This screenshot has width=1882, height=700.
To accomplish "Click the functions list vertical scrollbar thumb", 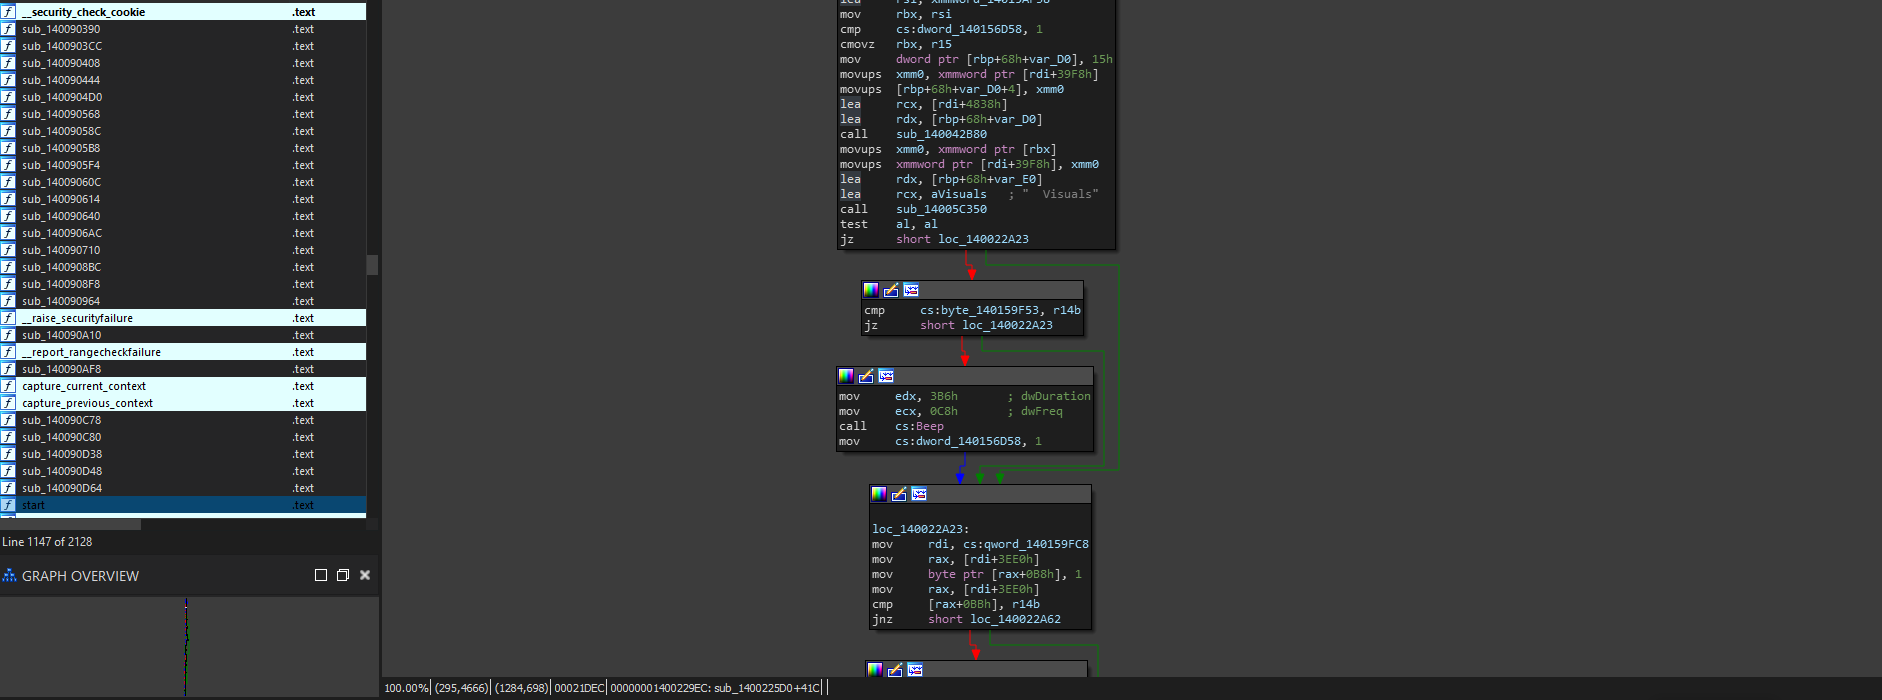I will (372, 264).
